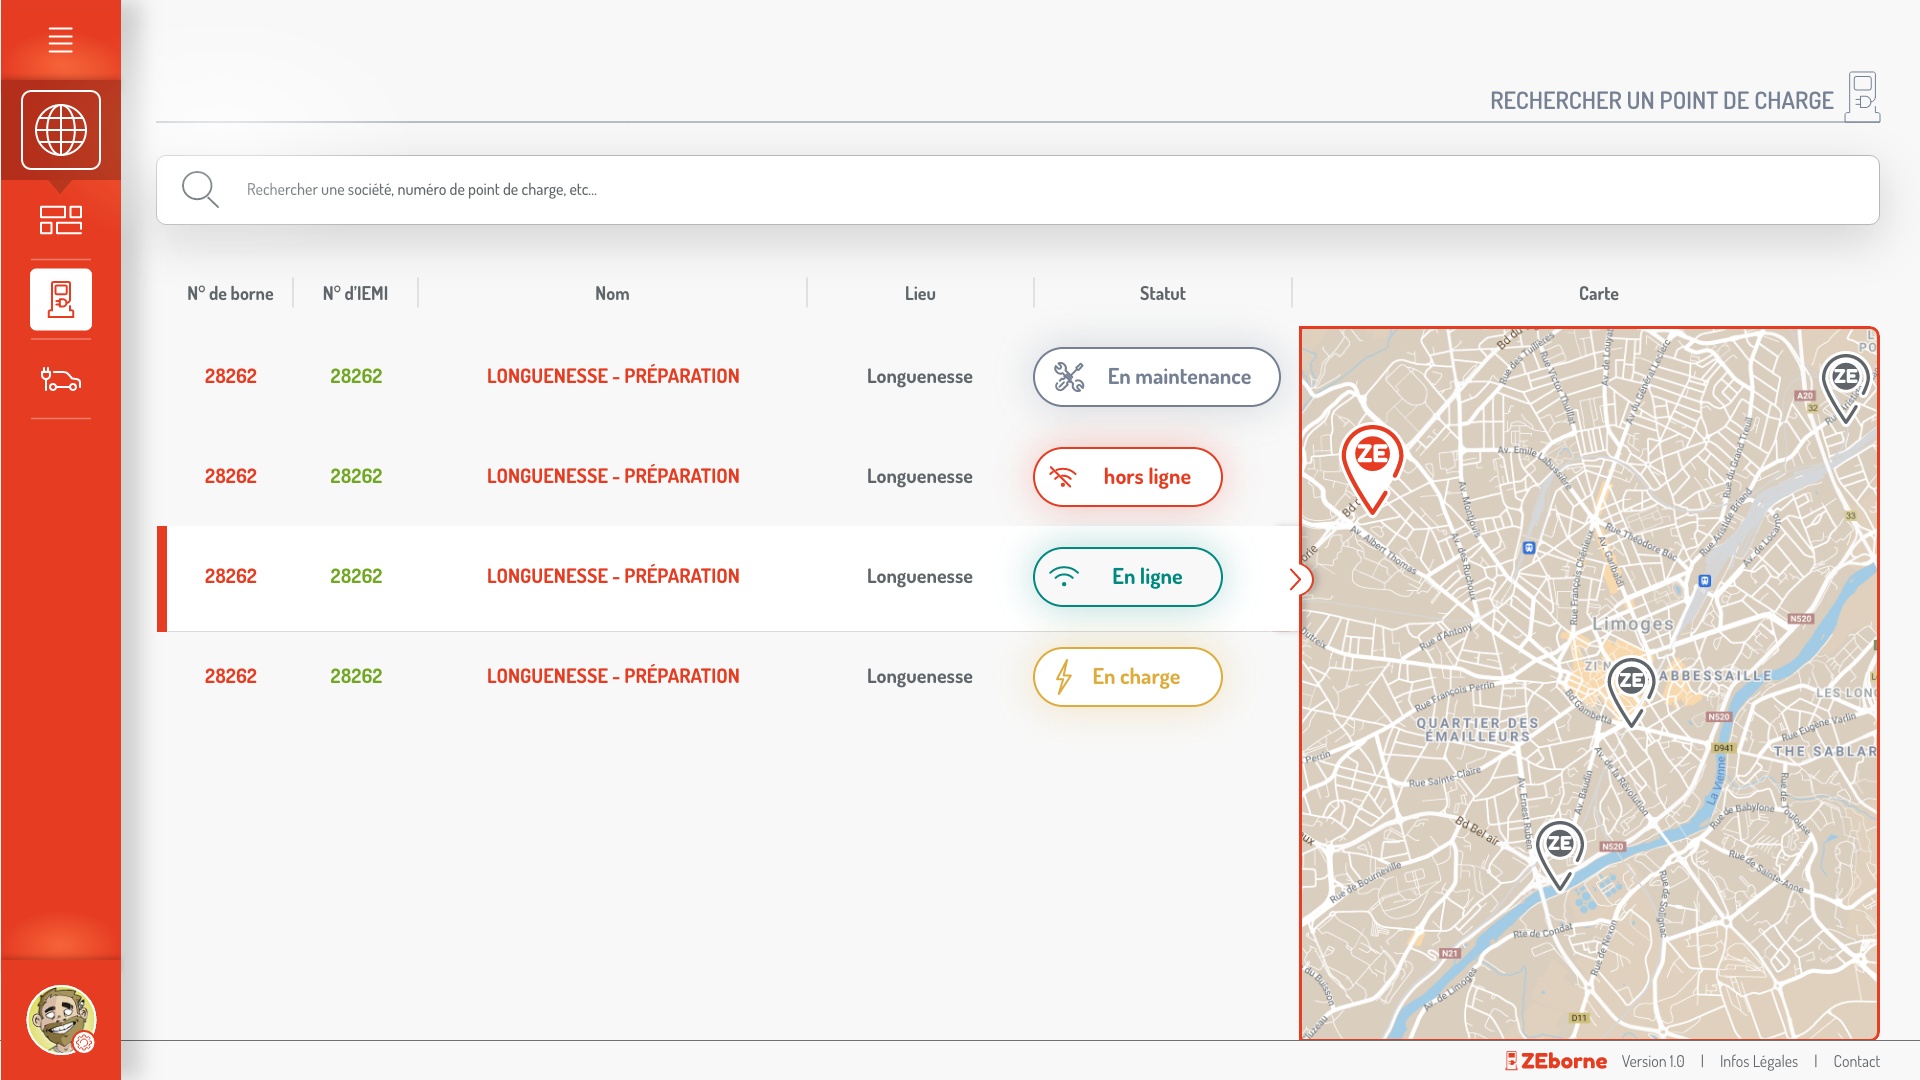Expand row details with right chevron arrow
This screenshot has width=1920, height=1080.
pyautogui.click(x=1295, y=579)
